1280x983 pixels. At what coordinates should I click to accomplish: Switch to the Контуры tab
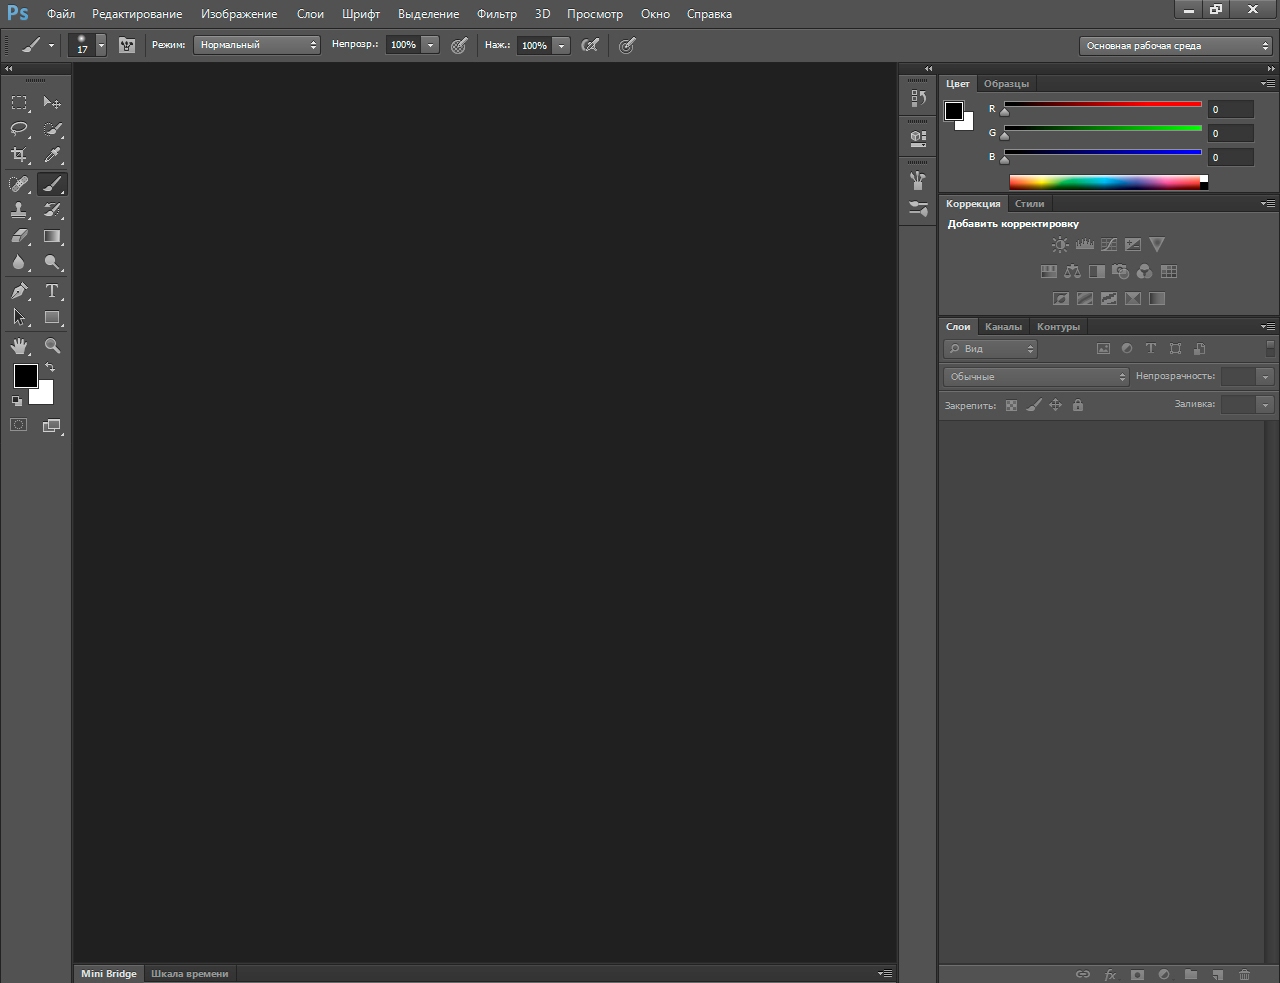(x=1058, y=327)
